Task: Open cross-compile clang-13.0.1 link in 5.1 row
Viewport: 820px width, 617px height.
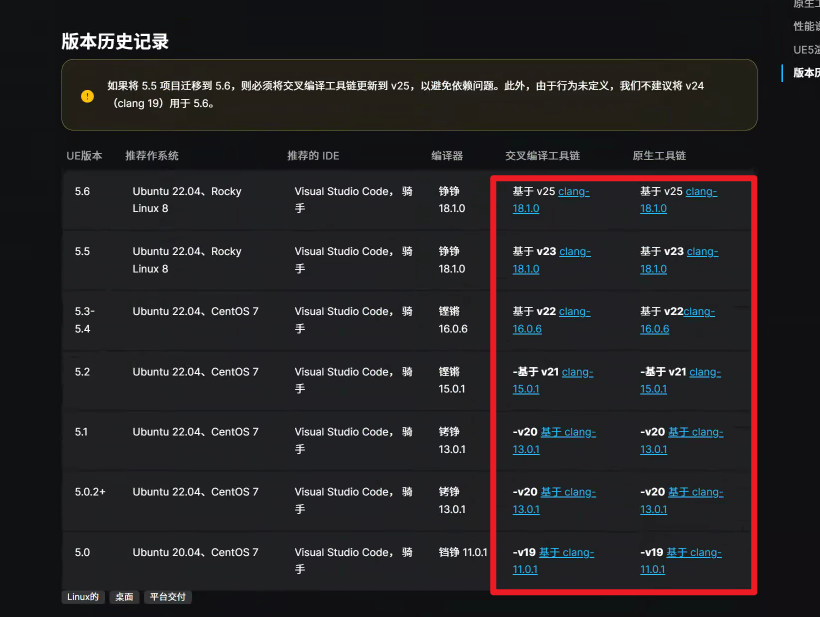Action: click(x=554, y=440)
